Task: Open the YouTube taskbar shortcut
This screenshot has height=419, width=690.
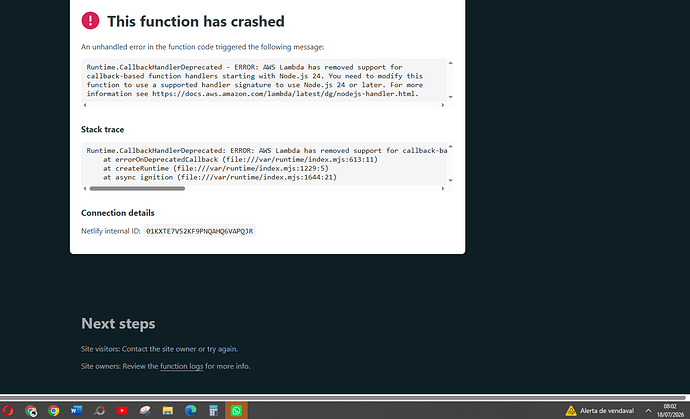Action: 122,411
